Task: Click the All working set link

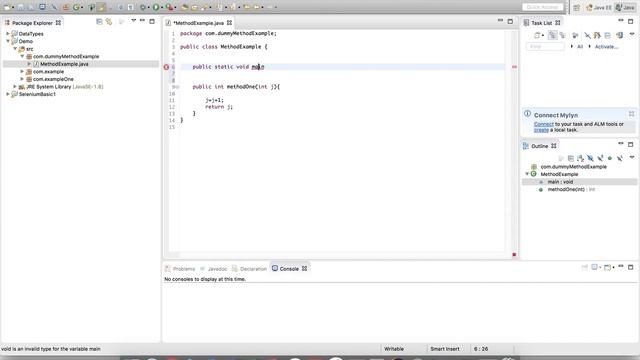Action: click(580, 47)
